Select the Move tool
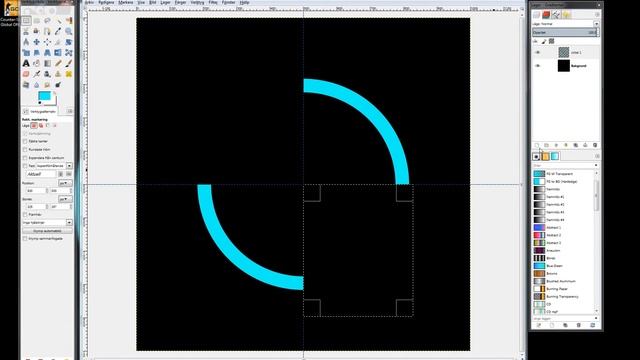640x360 pixels. pyautogui.click(x=37, y=42)
